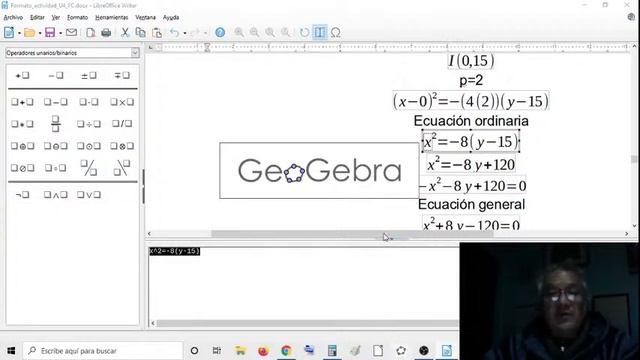
Task: Insert unary plus sign operator
Action: point(22,76)
